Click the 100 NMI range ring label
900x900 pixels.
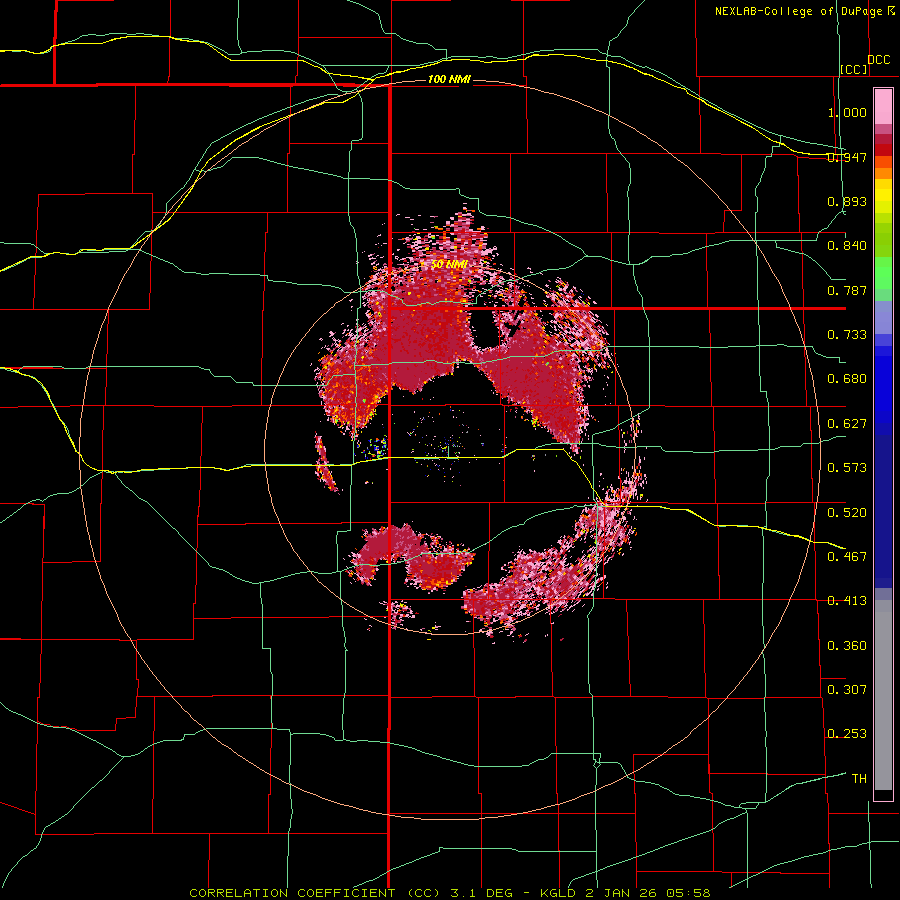(449, 79)
